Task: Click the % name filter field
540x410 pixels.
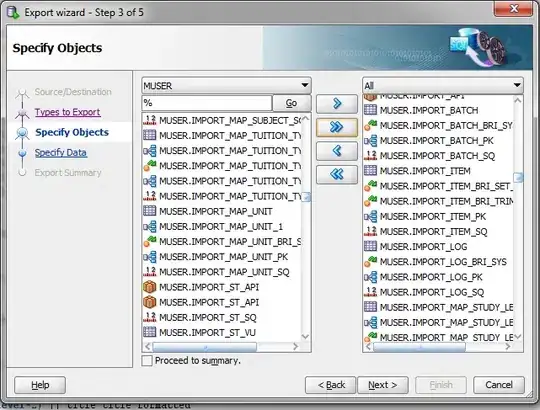Action: coord(207,103)
